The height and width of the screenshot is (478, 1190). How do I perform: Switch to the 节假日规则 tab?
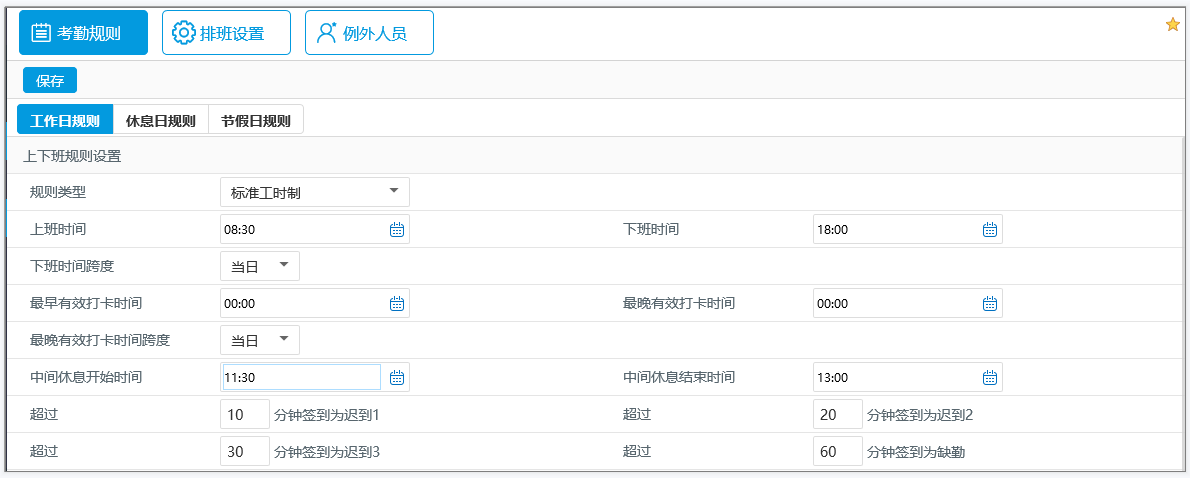256,121
